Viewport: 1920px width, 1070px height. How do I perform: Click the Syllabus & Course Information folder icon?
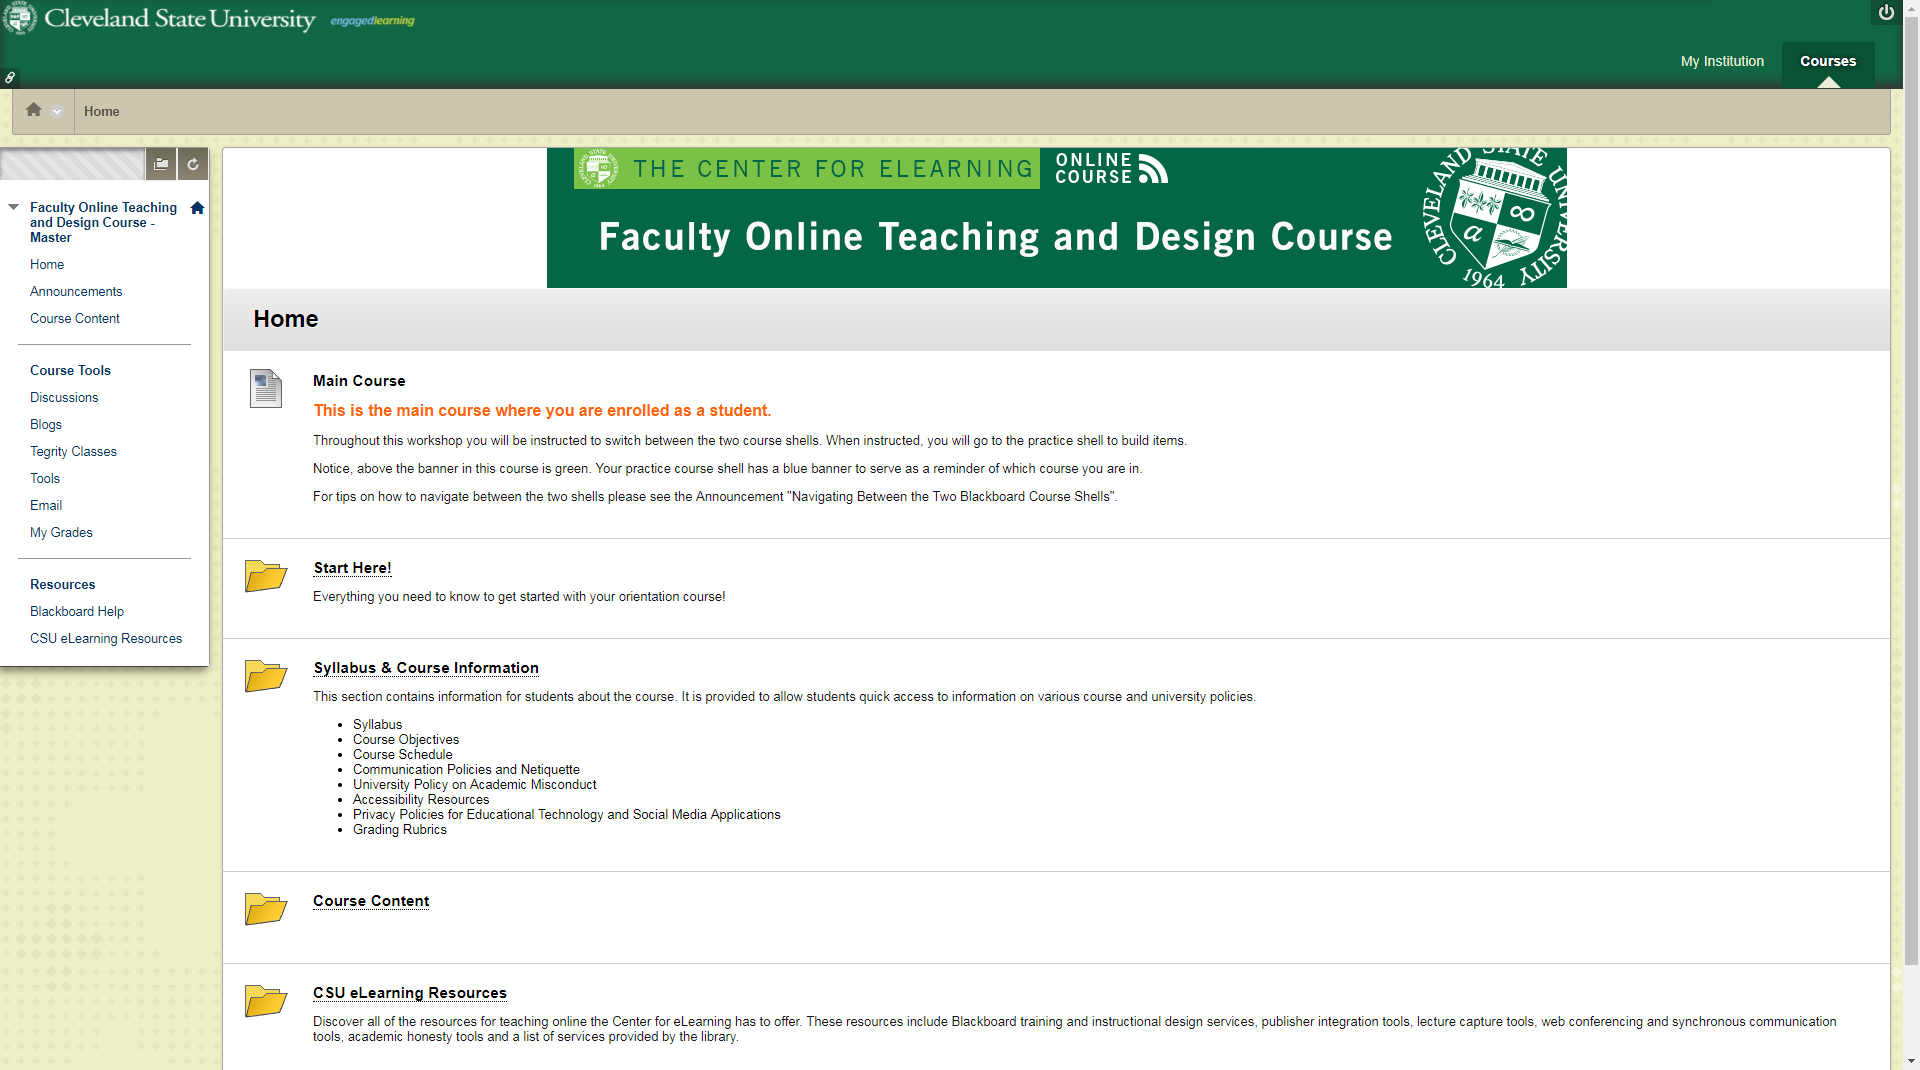point(266,675)
